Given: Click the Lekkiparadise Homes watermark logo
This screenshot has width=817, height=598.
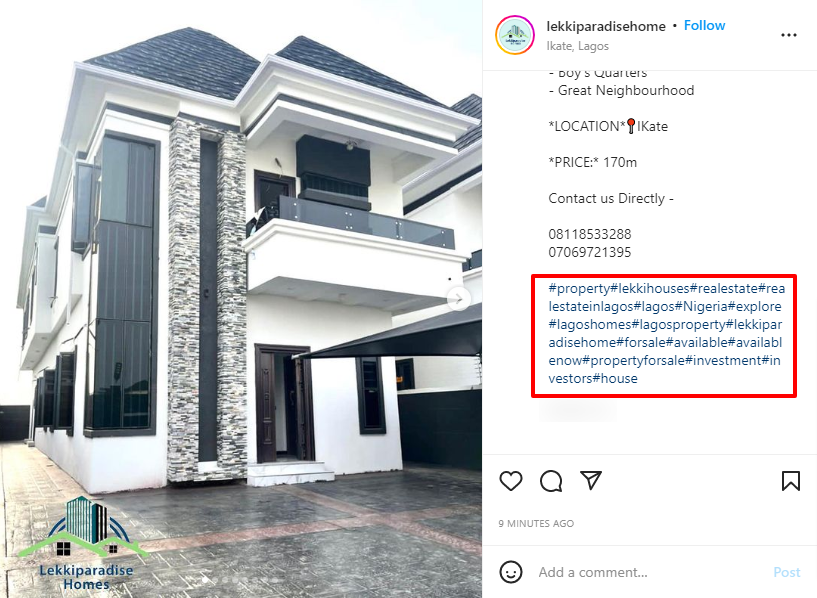Looking at the screenshot, I should [83, 543].
